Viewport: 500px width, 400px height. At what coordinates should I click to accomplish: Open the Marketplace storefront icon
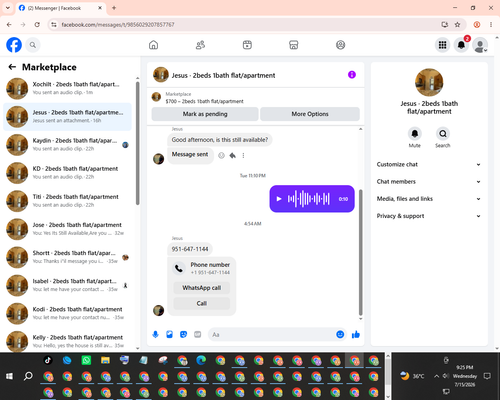pyautogui.click(x=294, y=45)
